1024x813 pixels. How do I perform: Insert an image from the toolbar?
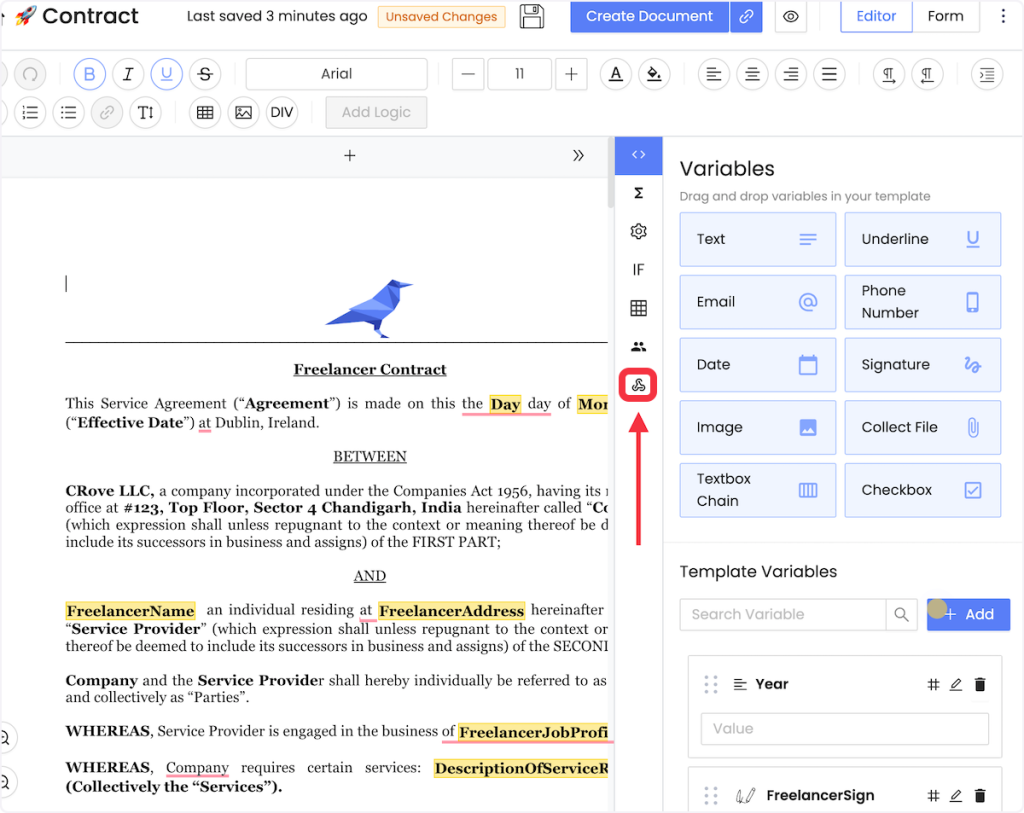click(243, 113)
